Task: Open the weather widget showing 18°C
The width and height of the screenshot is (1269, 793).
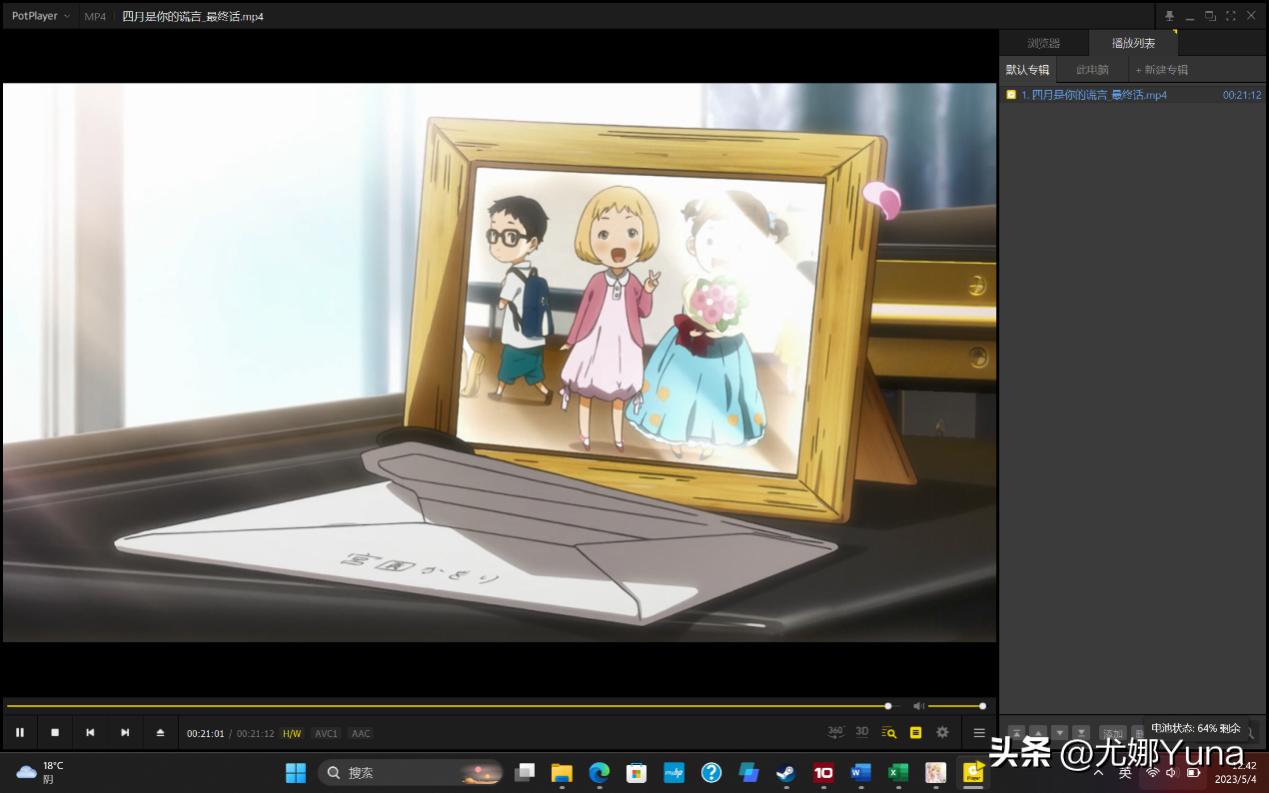Action: point(40,772)
